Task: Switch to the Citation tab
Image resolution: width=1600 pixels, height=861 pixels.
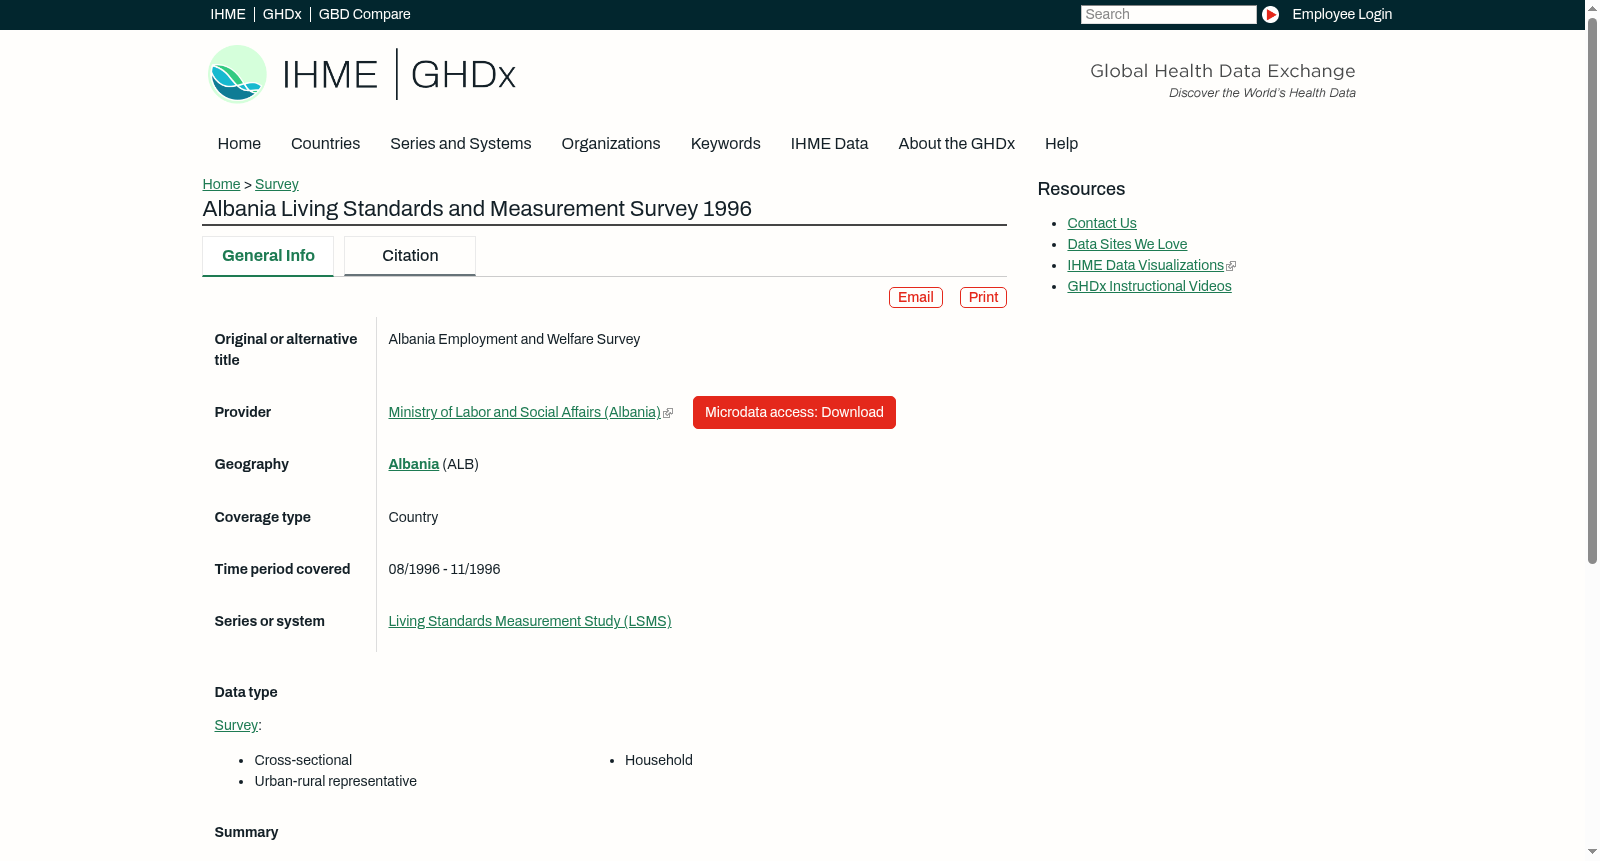Action: tap(410, 256)
